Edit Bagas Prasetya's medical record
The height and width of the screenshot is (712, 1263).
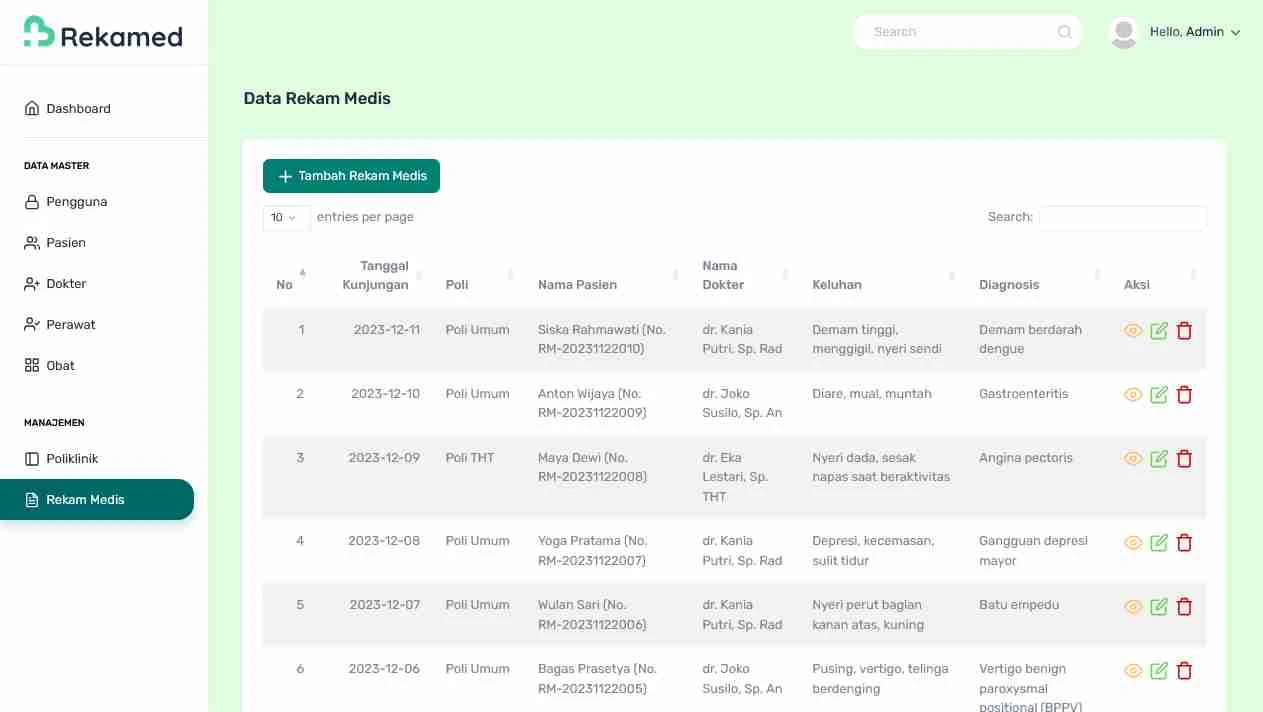(x=1159, y=671)
